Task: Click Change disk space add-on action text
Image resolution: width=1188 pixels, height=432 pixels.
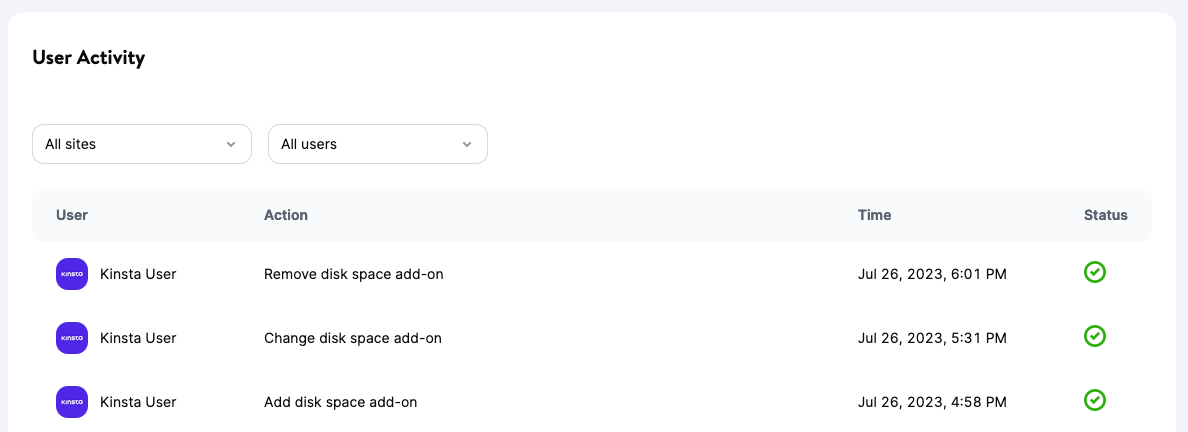Action: pos(352,338)
